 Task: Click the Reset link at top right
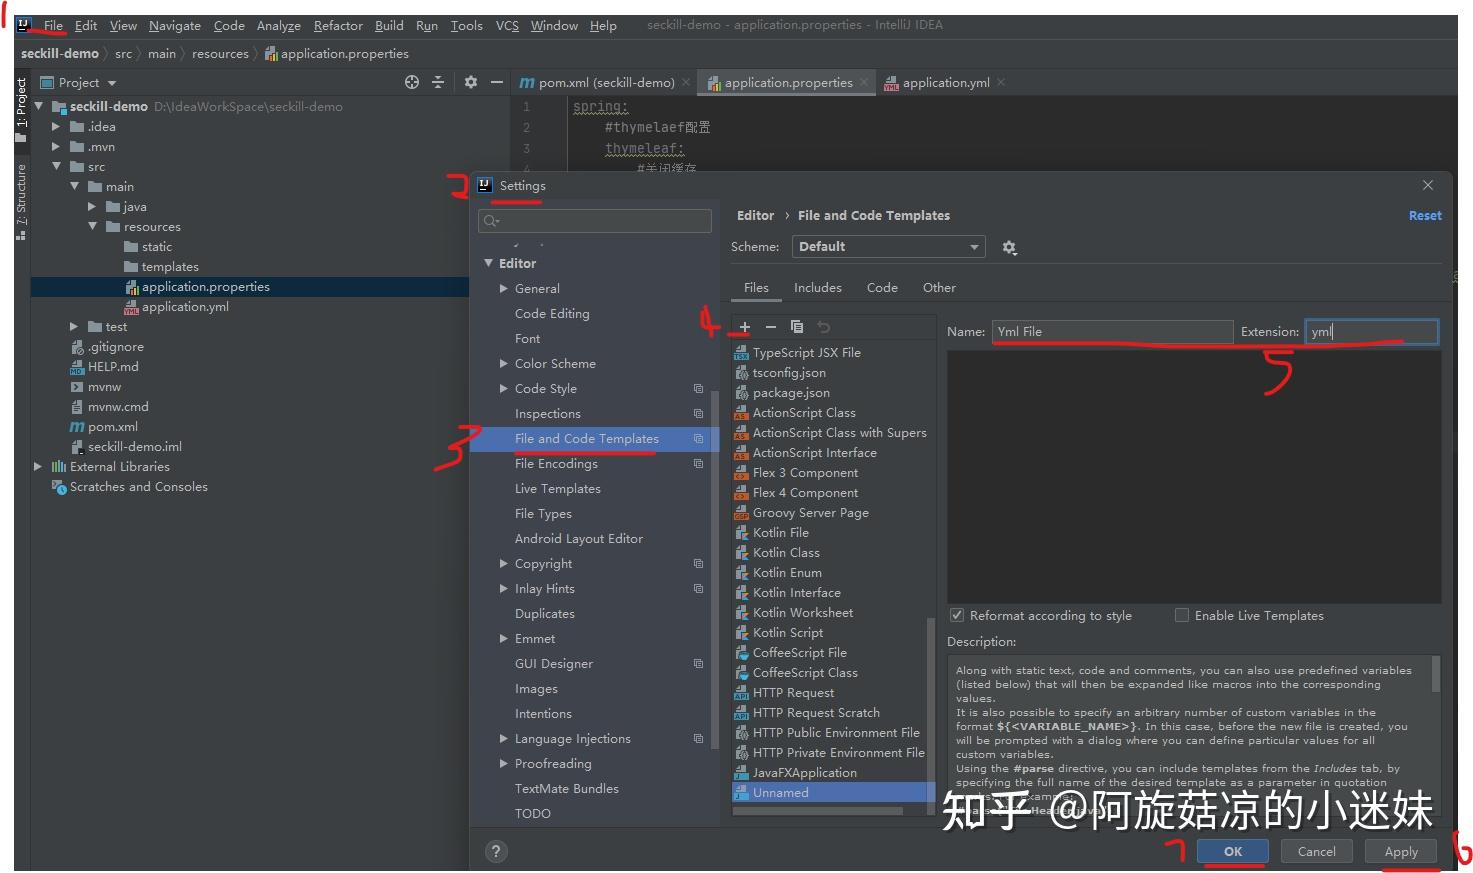pyautogui.click(x=1424, y=215)
